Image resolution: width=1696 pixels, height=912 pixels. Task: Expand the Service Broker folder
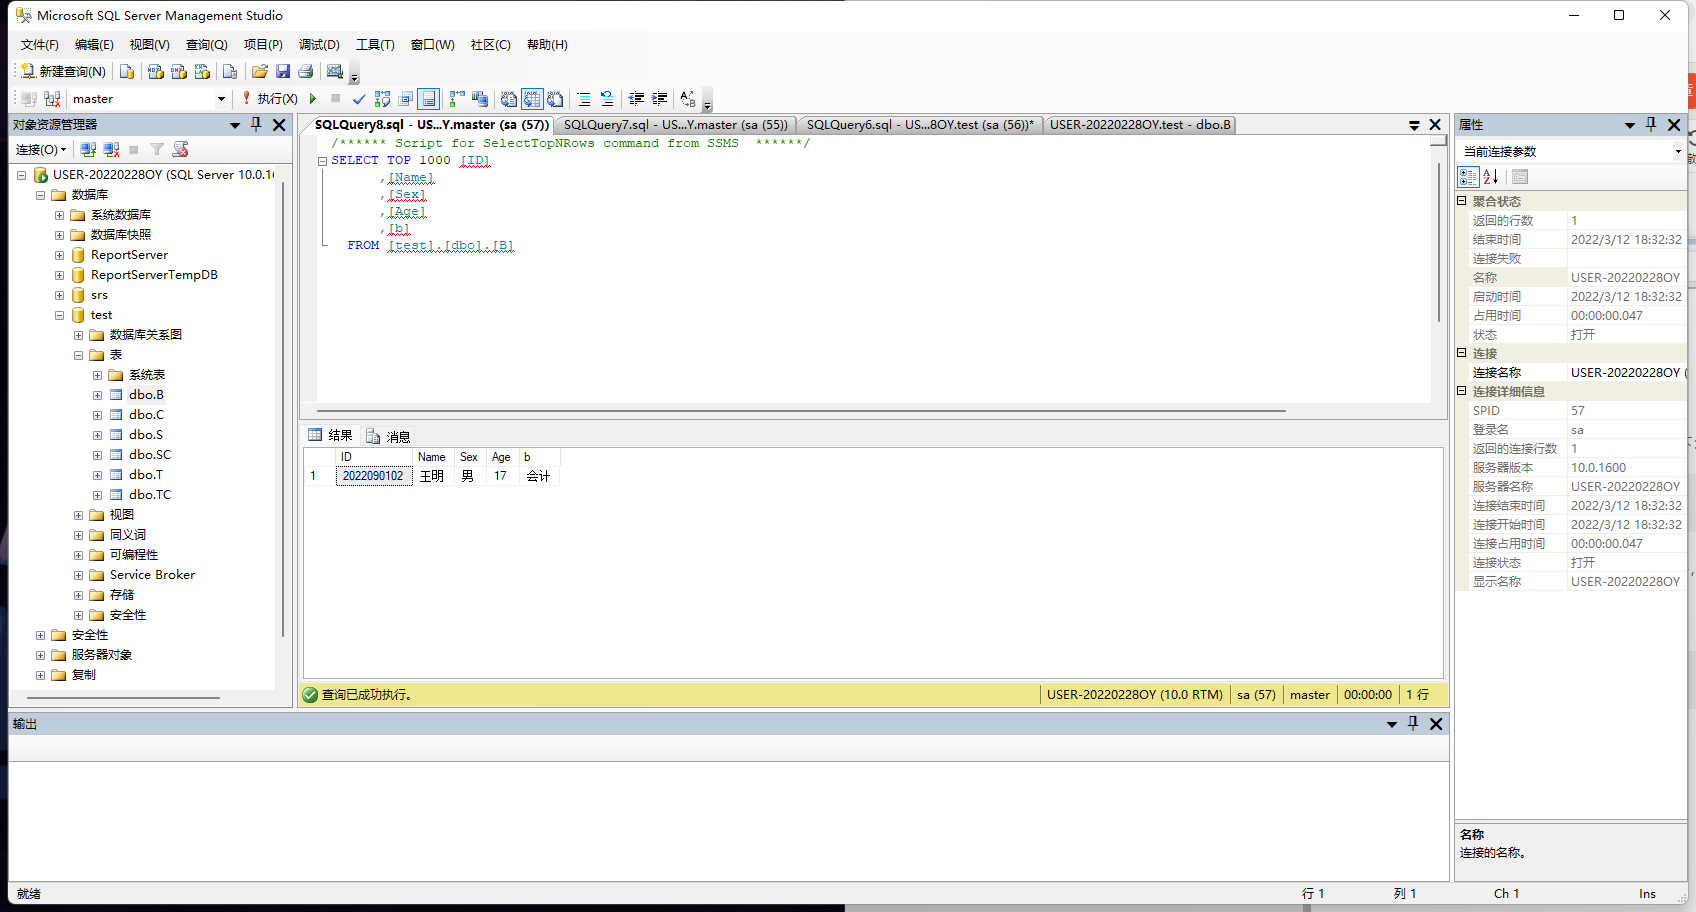[78, 575]
